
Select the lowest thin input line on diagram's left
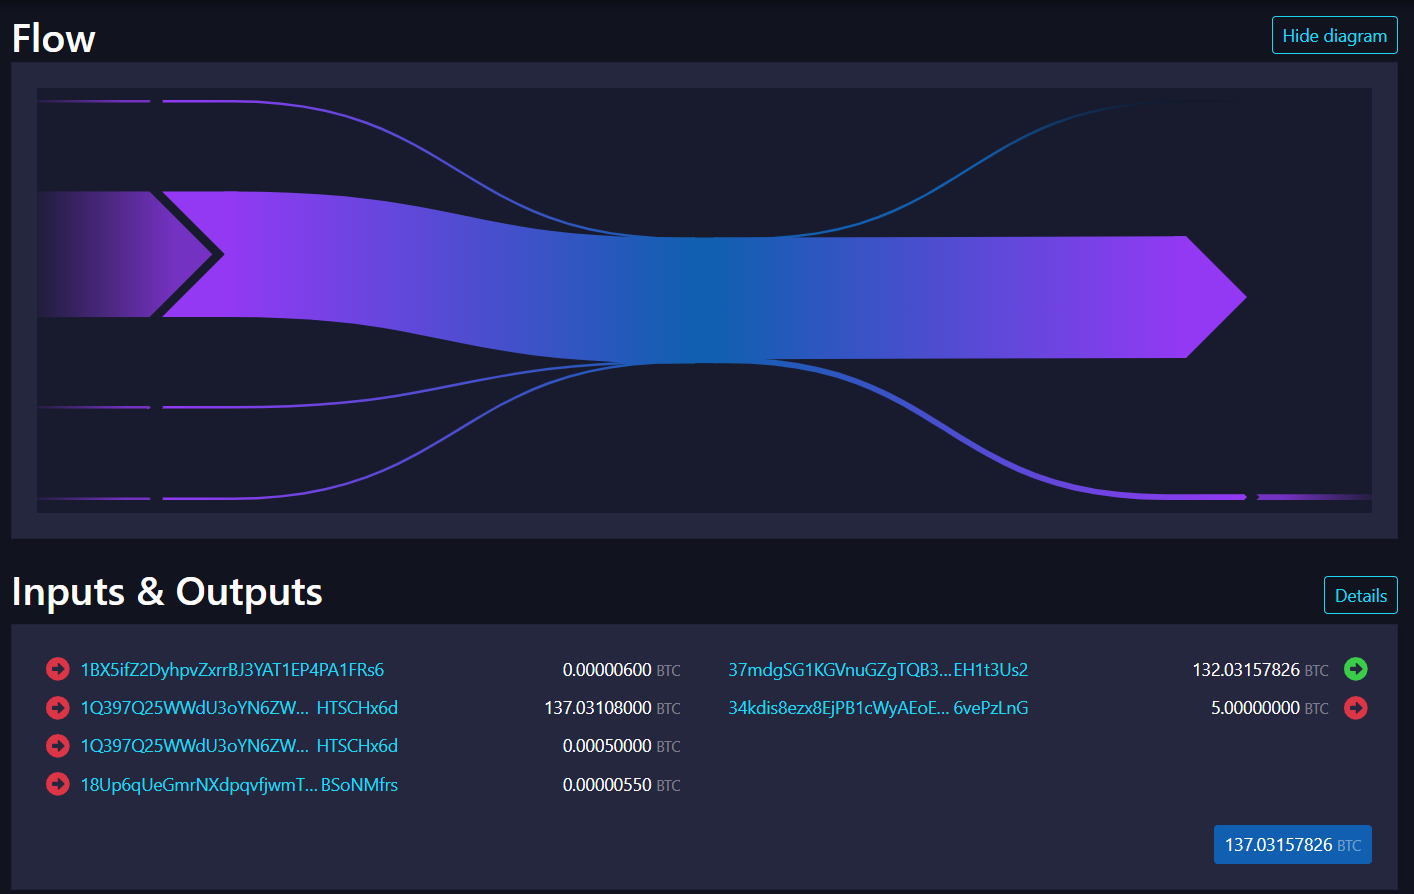[93, 498]
